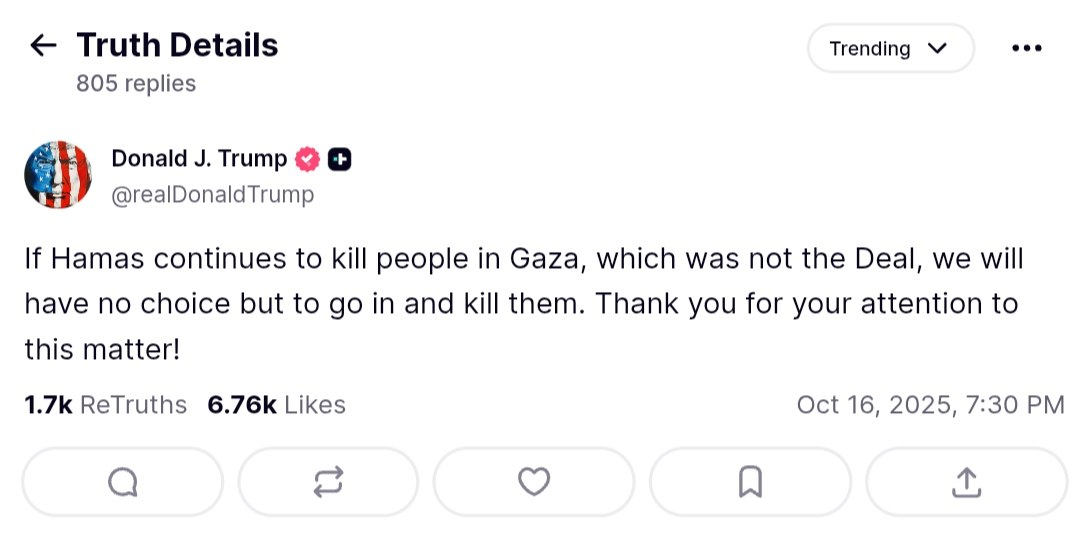This screenshot has width=1080, height=537.
Task: Open the three-dot more options menu
Action: [1027, 49]
